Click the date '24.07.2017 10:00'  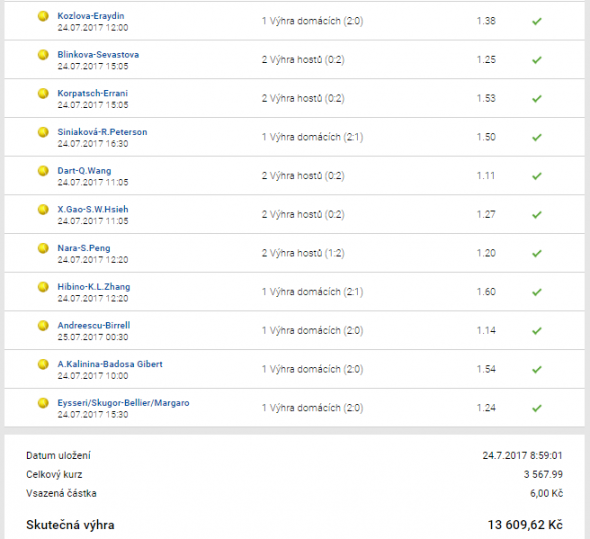(93, 376)
